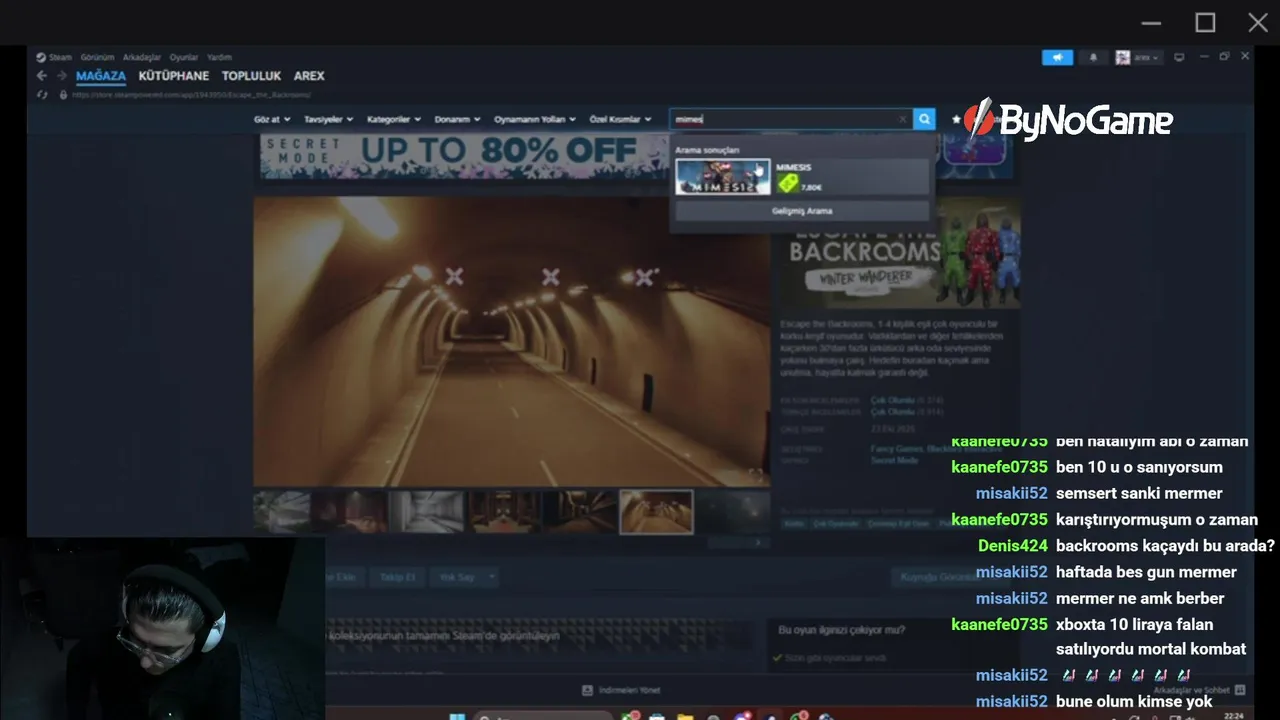Expand the Donanım menu
This screenshot has height=720, width=1280.
pos(457,119)
